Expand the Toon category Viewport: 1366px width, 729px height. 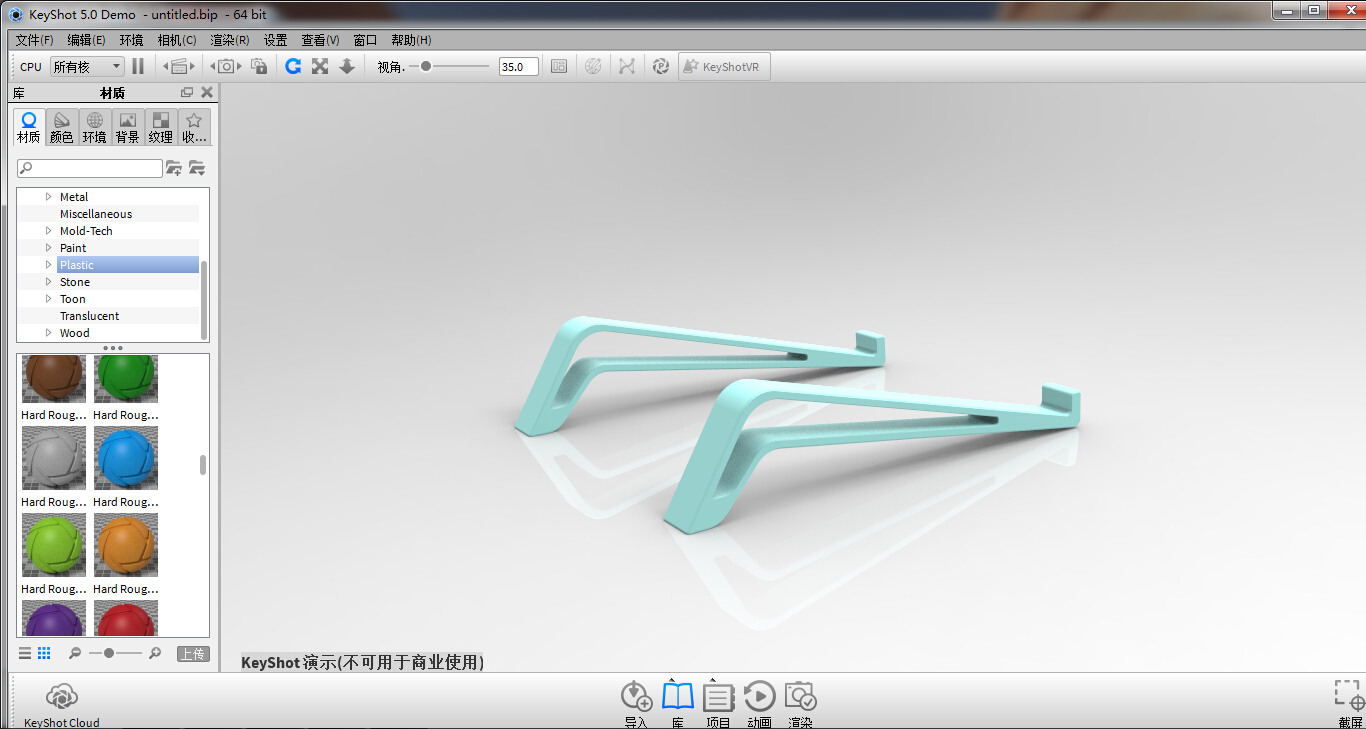pos(48,299)
